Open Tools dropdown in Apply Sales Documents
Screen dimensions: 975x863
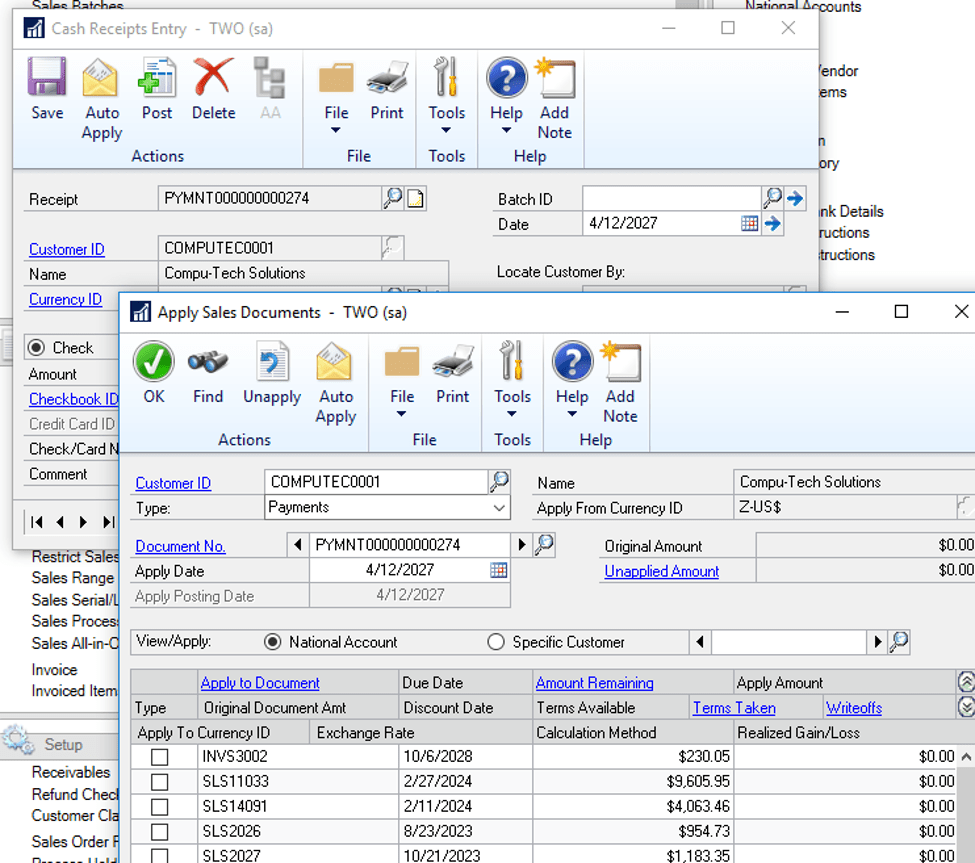point(512,397)
